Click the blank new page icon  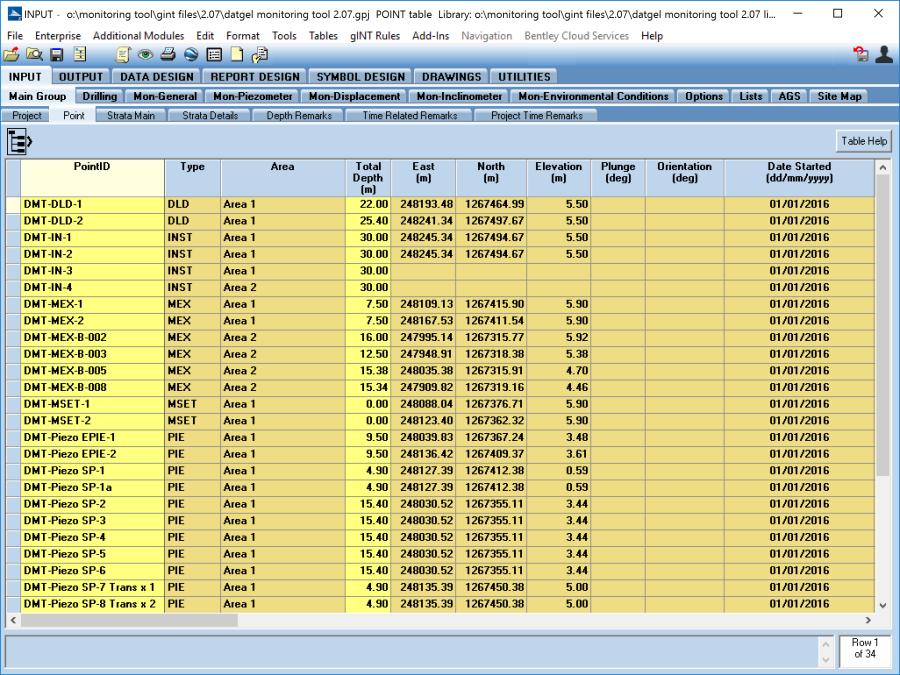(237, 55)
